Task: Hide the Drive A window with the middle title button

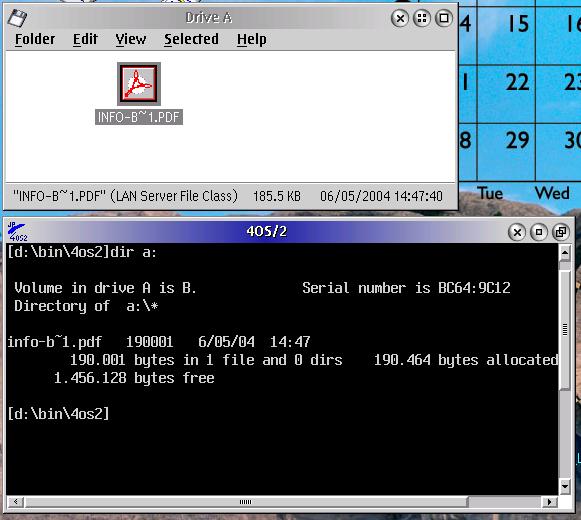Action: pyautogui.click(x=422, y=18)
